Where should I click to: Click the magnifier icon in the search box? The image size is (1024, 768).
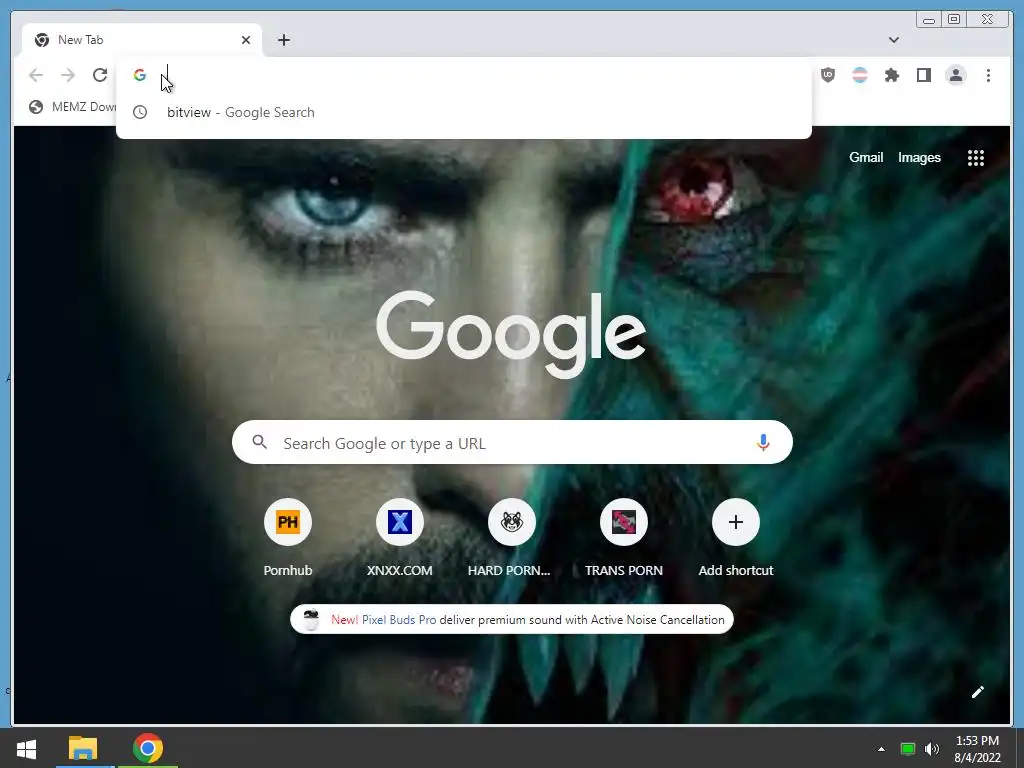tap(259, 442)
